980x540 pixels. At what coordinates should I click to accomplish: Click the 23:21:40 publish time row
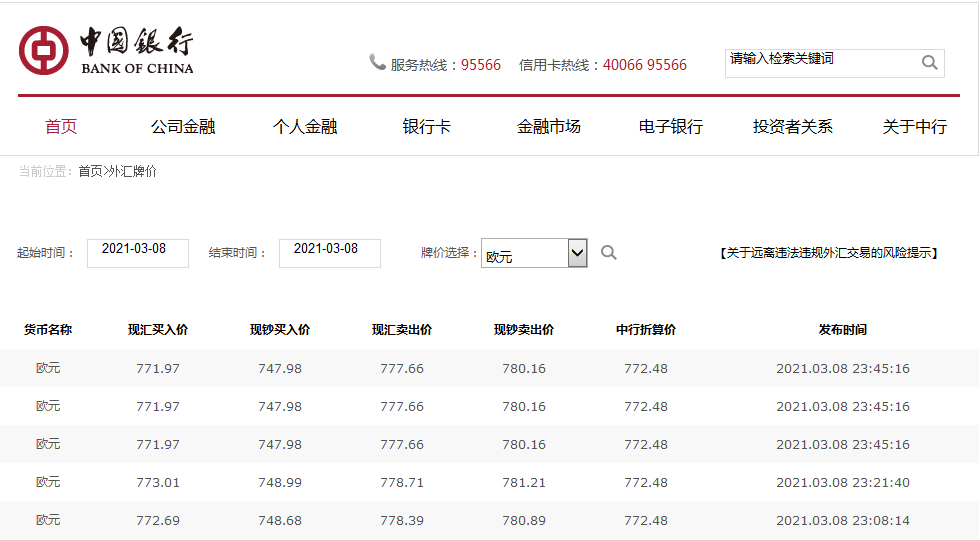[843, 483]
